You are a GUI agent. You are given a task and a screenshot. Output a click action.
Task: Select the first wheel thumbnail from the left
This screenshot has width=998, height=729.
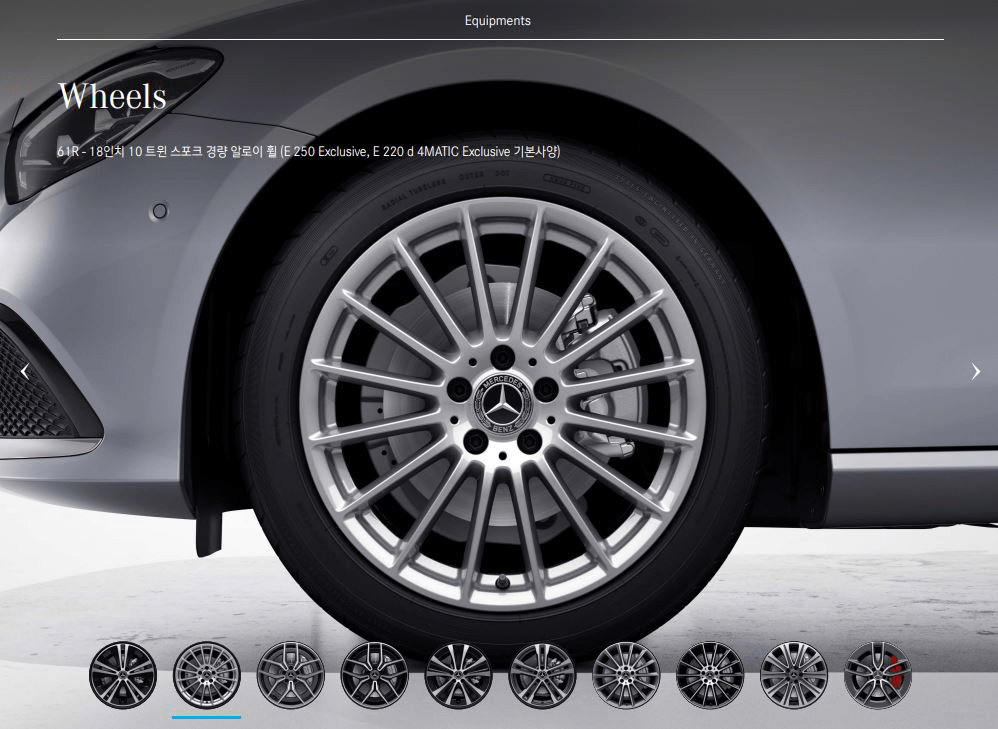point(123,675)
